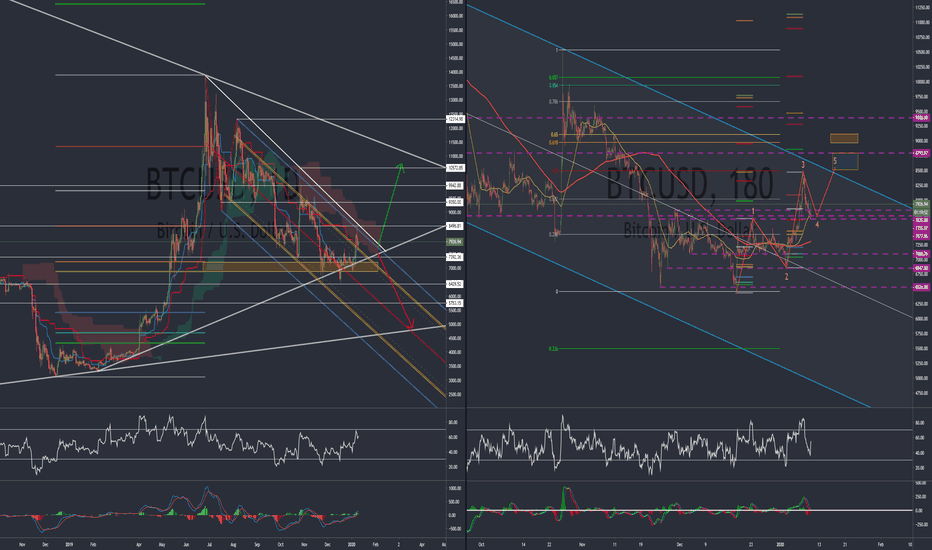Click the 16000.00 tick on left price axis
932x550 pixels.
[455, 16]
